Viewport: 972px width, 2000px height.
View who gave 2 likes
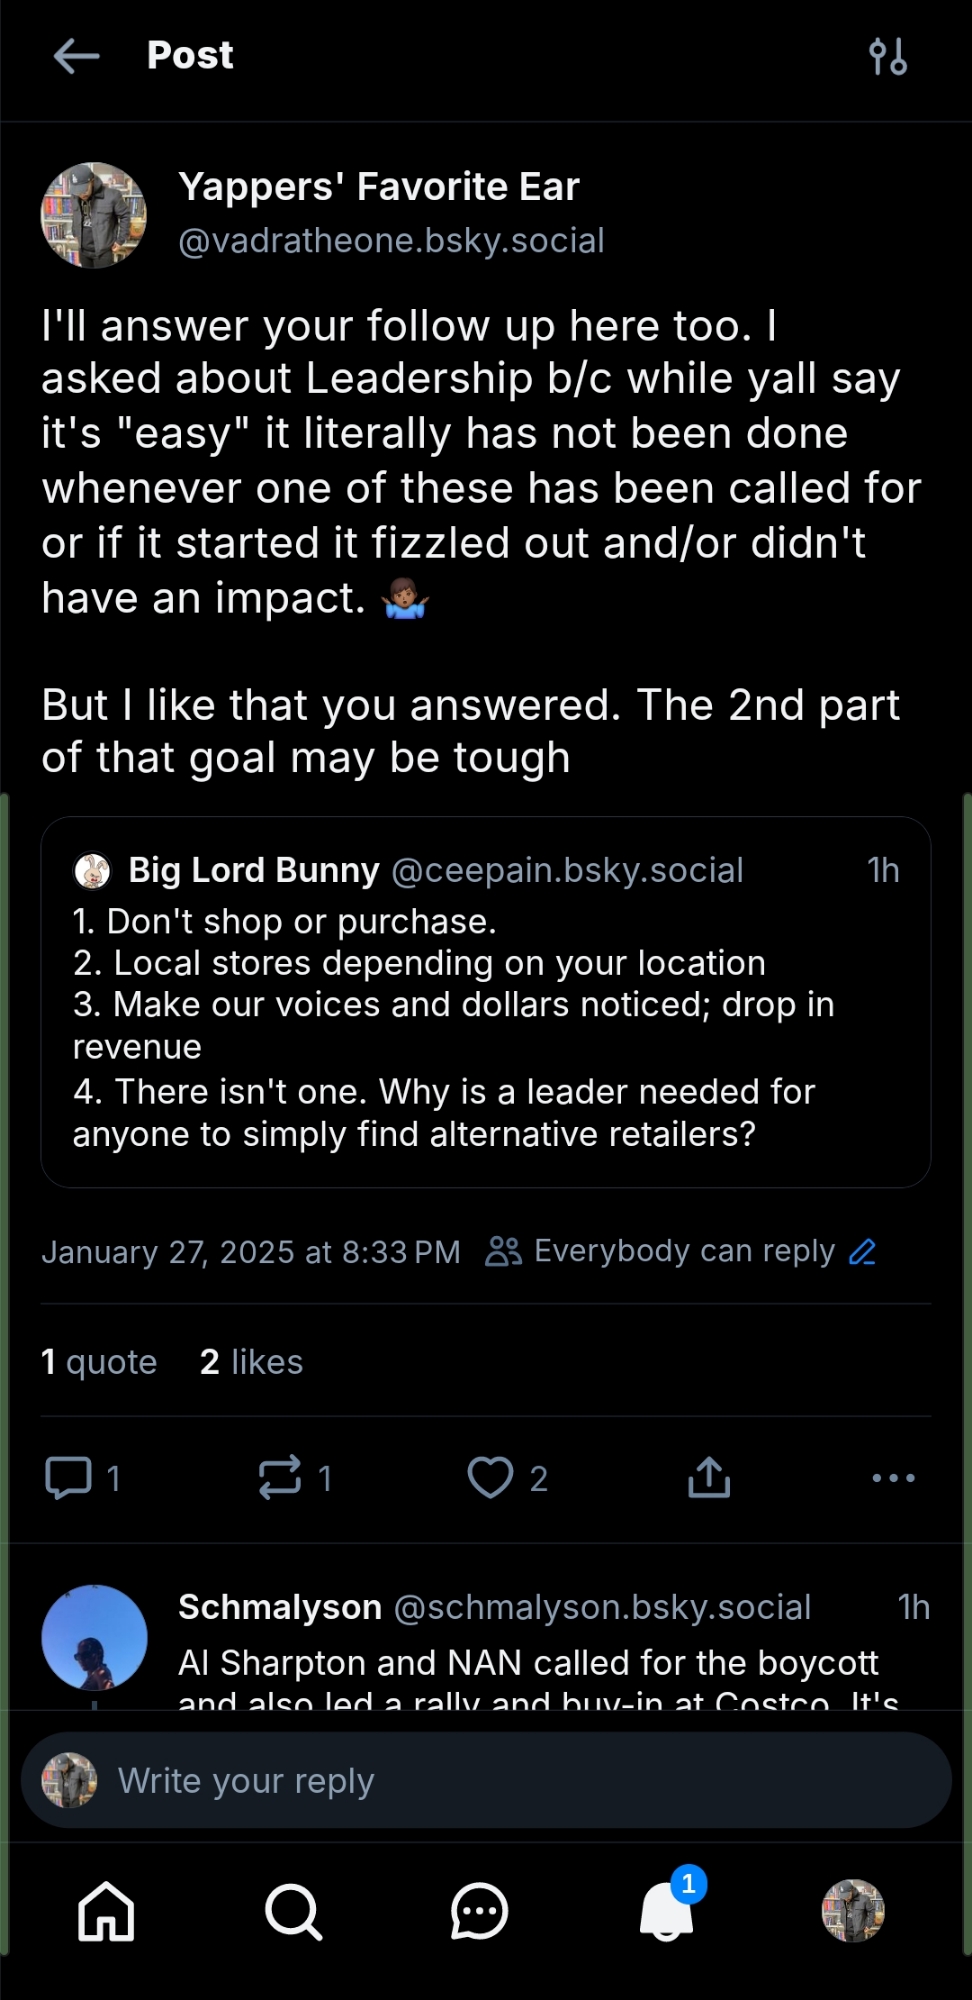tap(251, 1362)
